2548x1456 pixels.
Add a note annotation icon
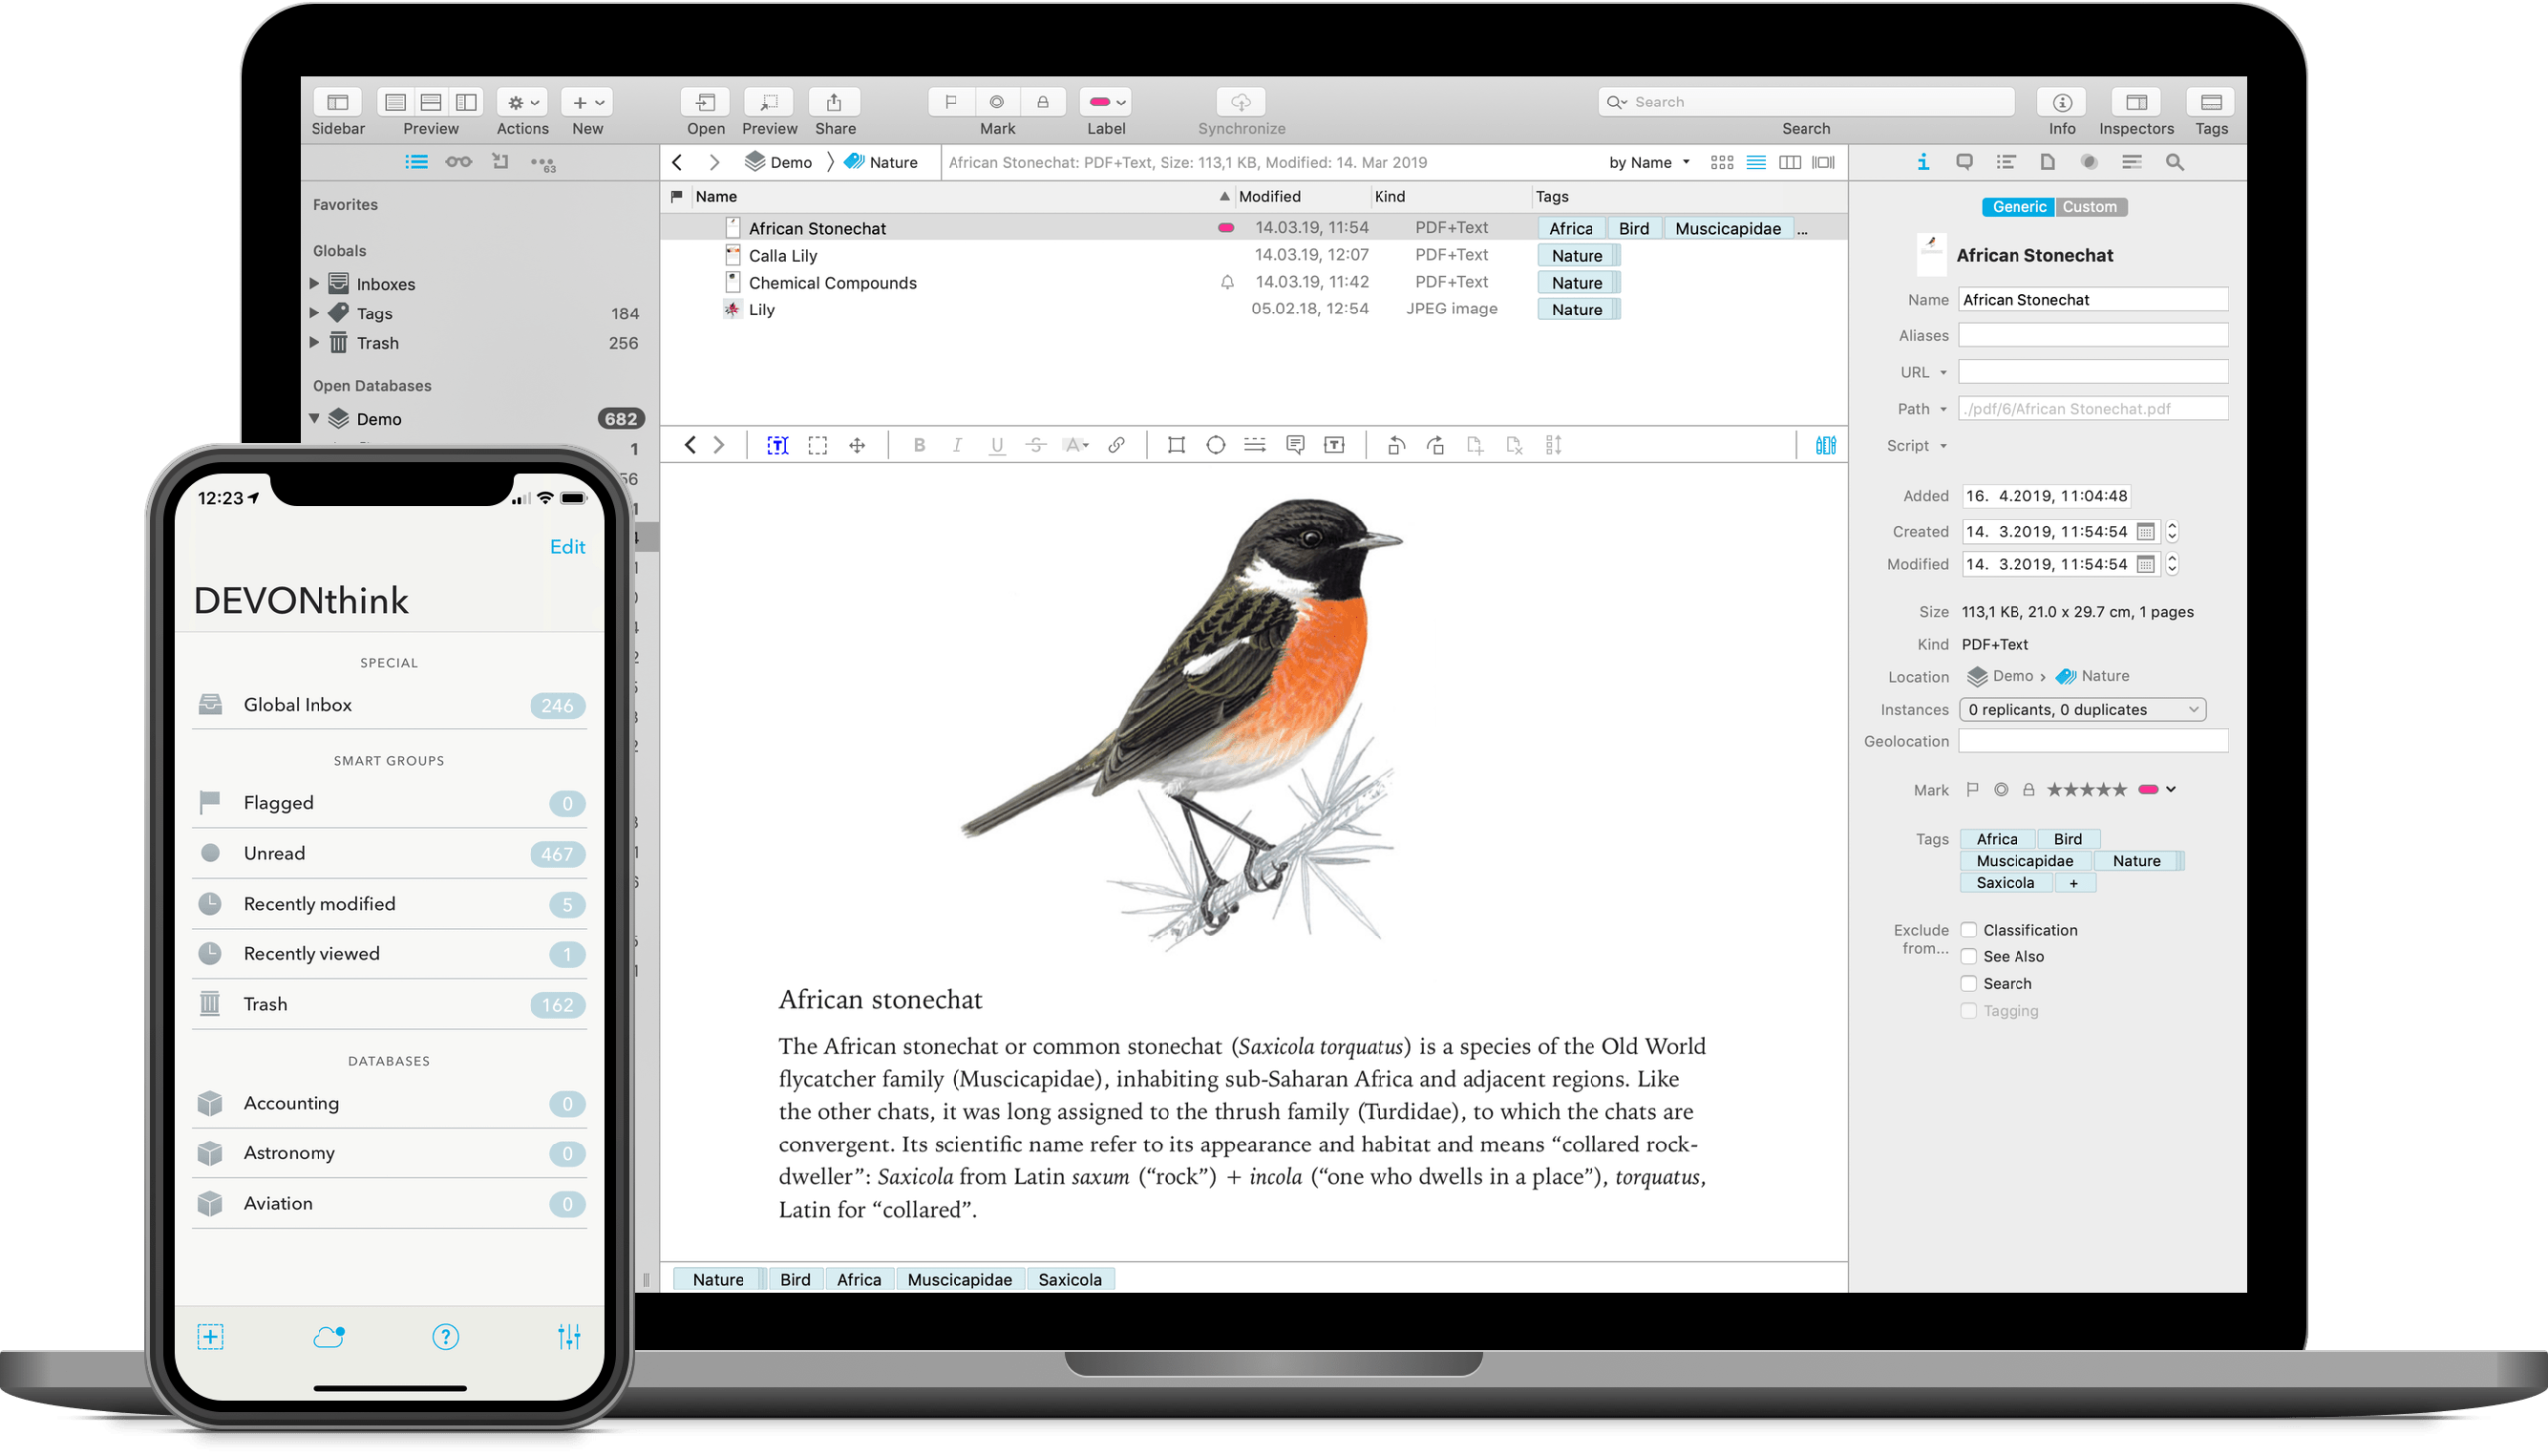(1295, 446)
